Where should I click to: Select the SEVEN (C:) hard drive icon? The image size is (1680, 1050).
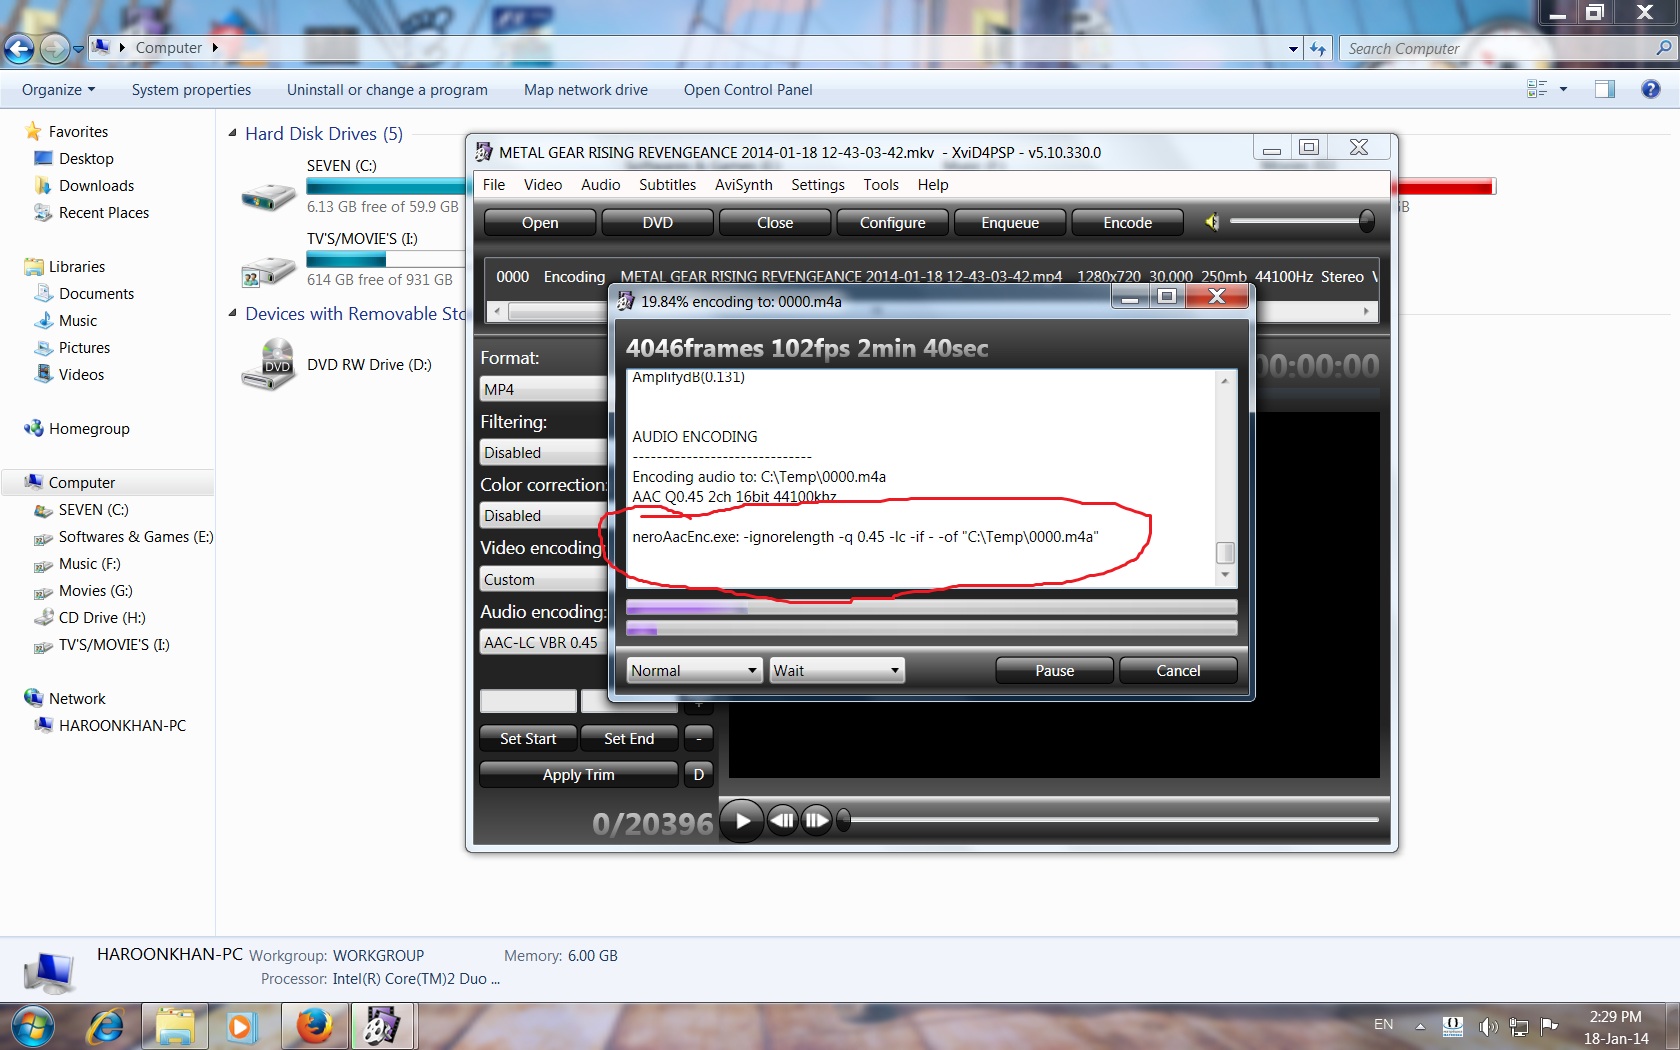pyautogui.click(x=268, y=195)
